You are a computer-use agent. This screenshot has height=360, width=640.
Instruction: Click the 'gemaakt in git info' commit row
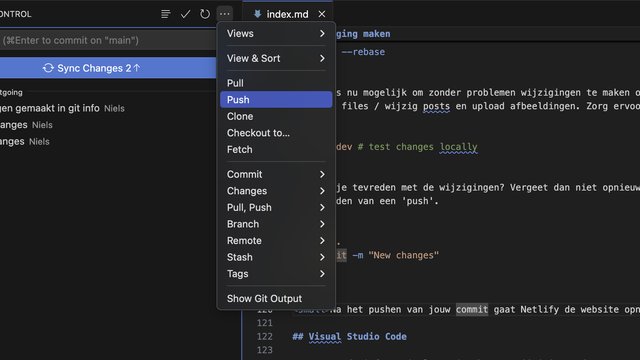pyautogui.click(x=108, y=108)
